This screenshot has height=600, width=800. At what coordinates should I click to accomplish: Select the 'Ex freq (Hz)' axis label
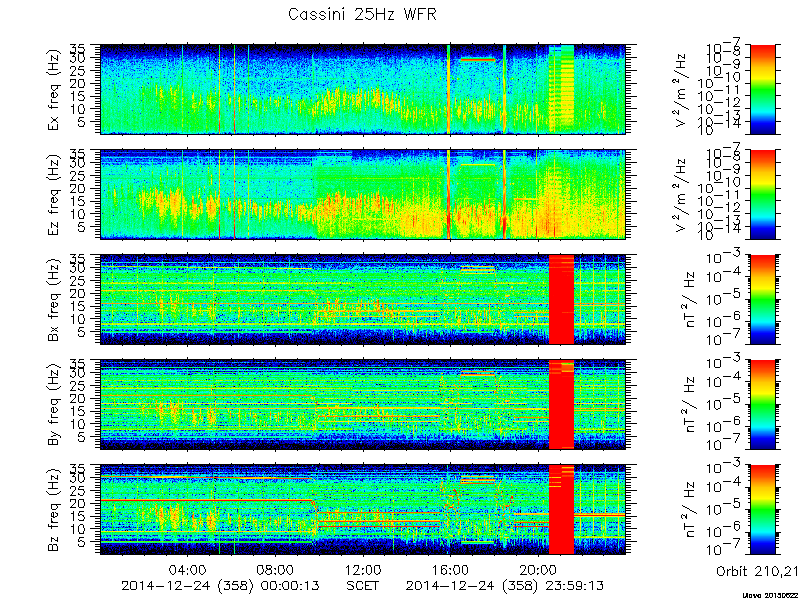(54, 90)
